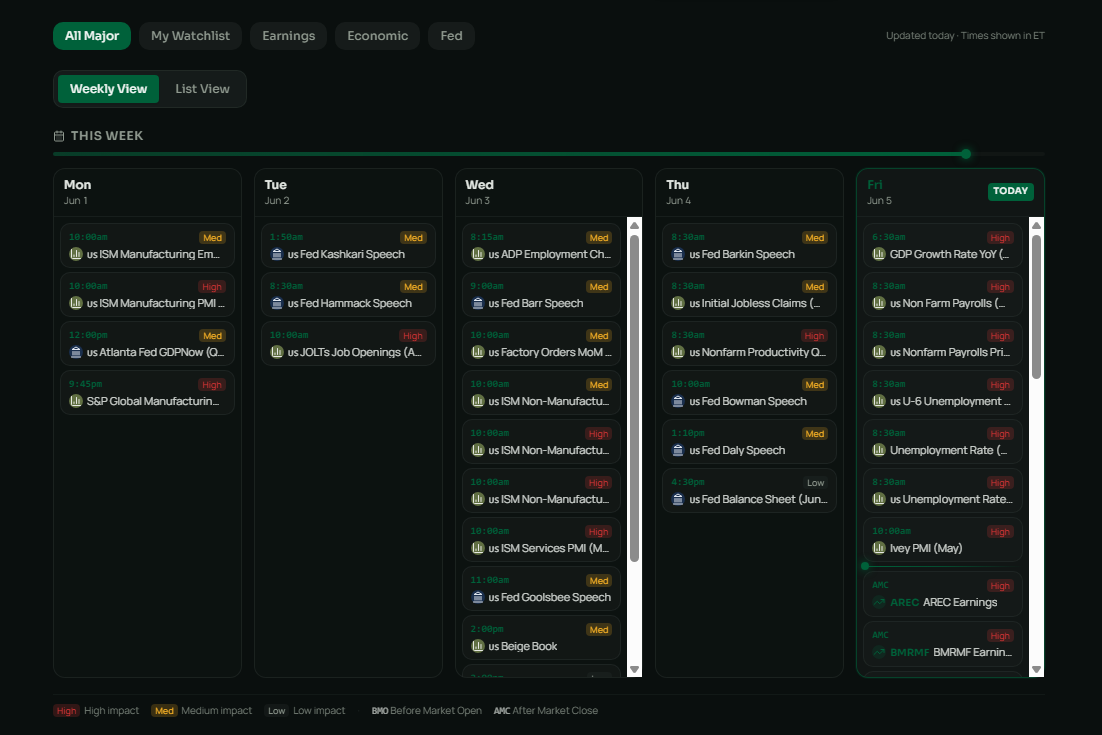Image resolution: width=1102 pixels, height=735 pixels.
Task: Click chart icon on Beige Book event
Action: (x=478, y=646)
